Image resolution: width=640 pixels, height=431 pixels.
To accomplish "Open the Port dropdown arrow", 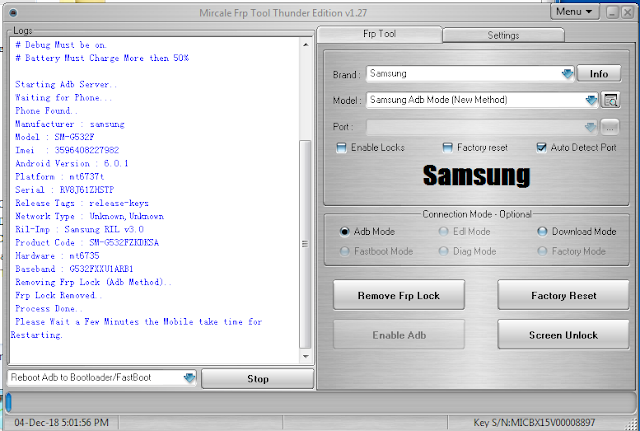I will click(x=590, y=127).
